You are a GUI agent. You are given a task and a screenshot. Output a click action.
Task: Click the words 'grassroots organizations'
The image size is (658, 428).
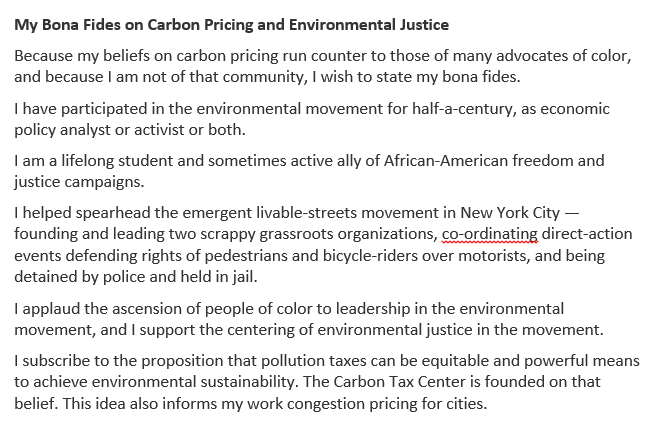pyautogui.click(x=347, y=234)
